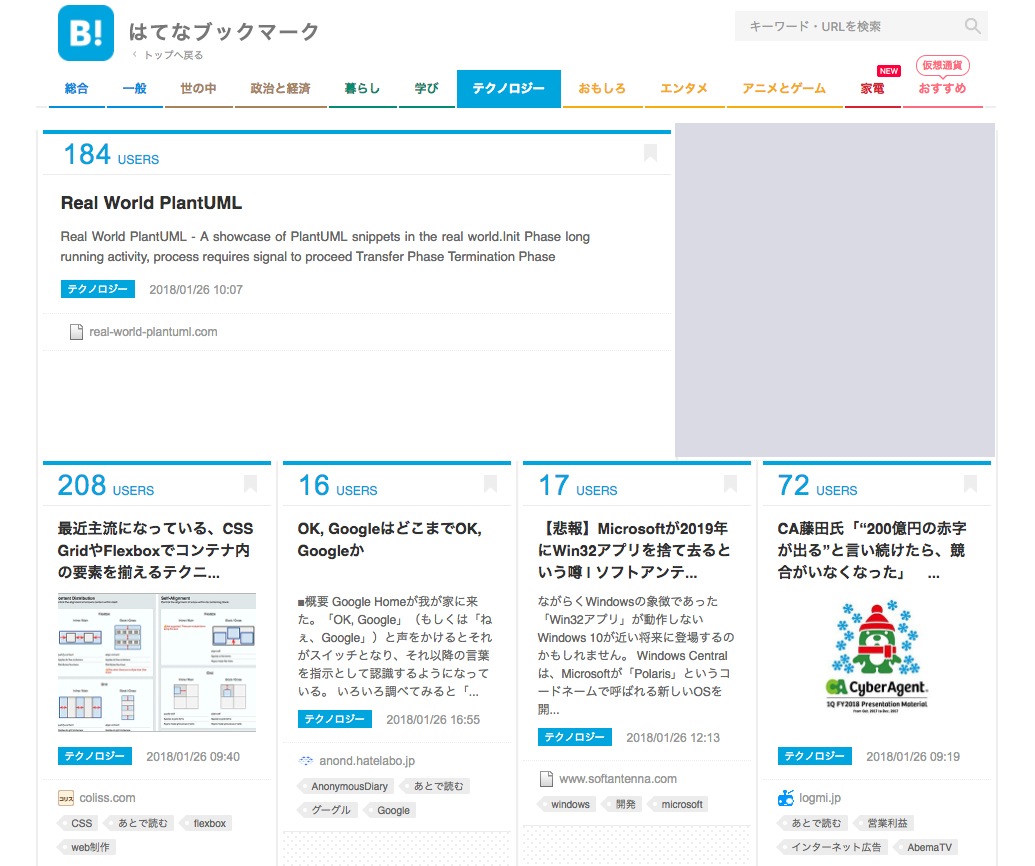
Task: Click the NEW badge above 家電
Action: 888,71
